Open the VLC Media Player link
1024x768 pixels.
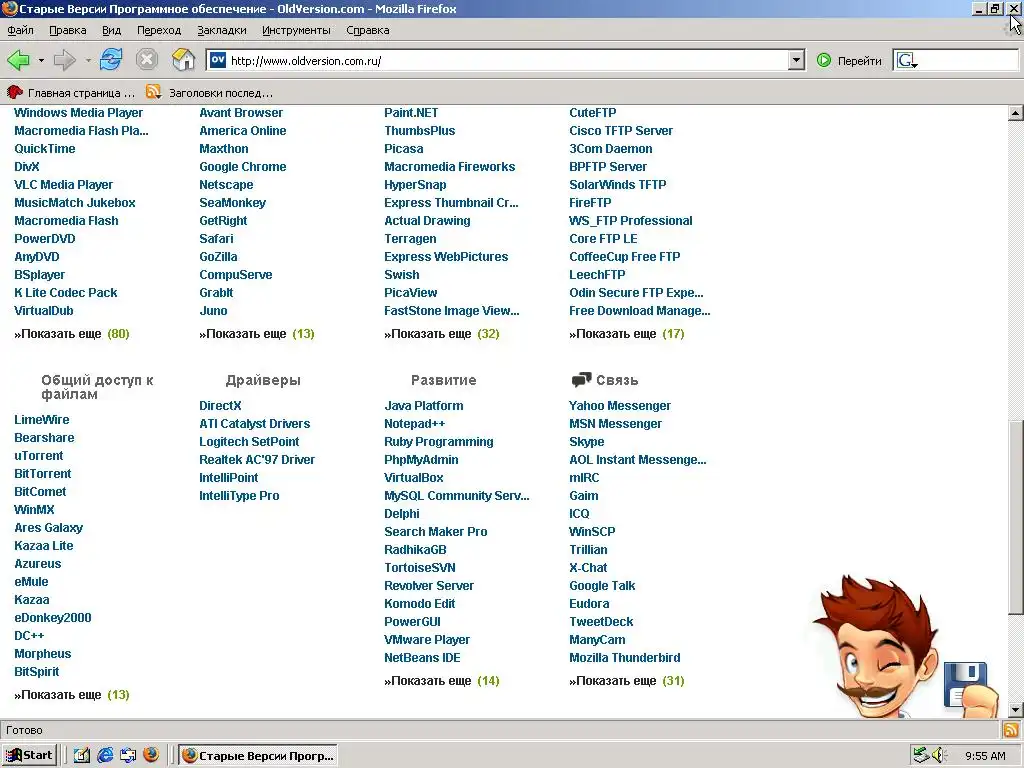coord(63,185)
